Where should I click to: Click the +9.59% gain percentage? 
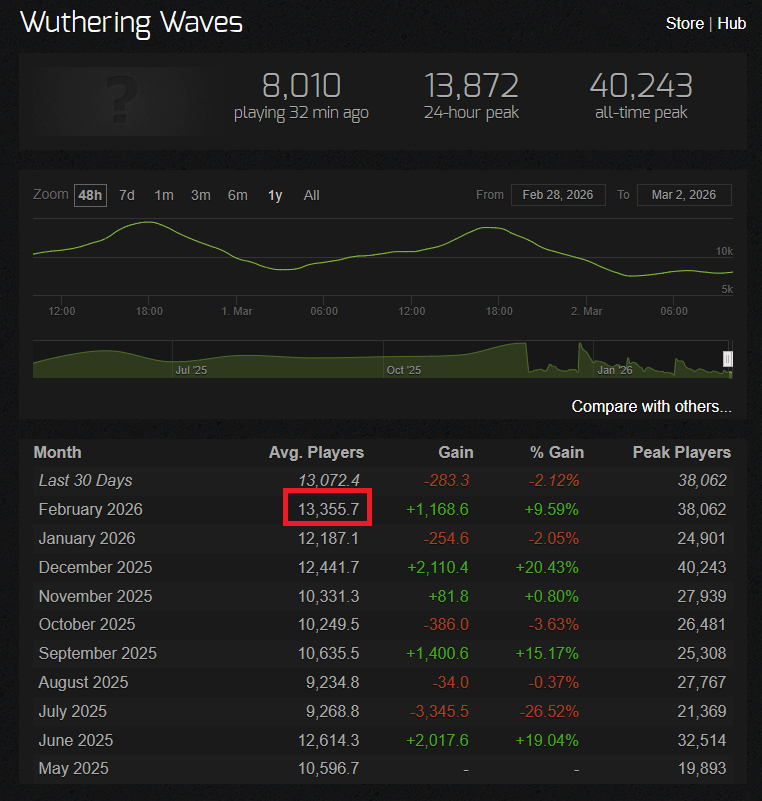[x=552, y=509]
